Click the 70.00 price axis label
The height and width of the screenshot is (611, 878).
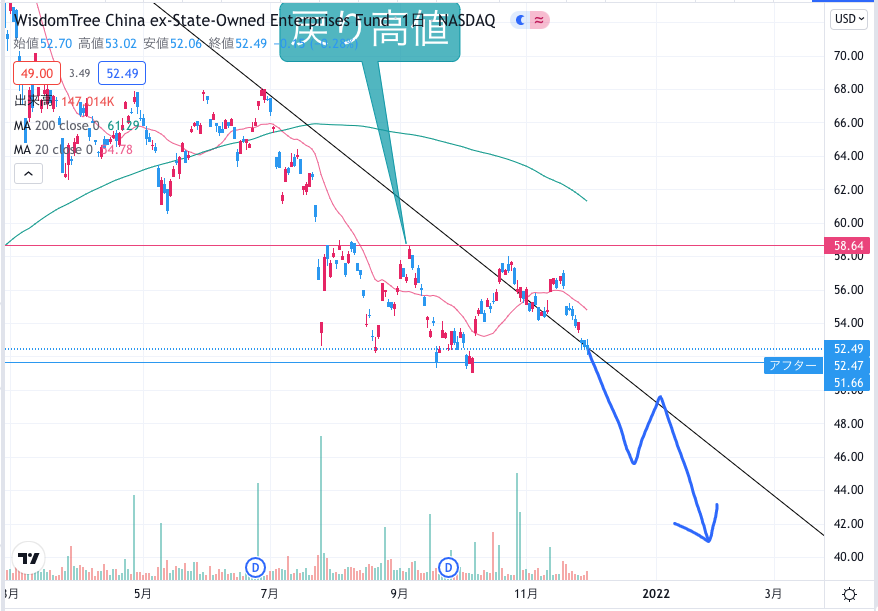pos(848,55)
